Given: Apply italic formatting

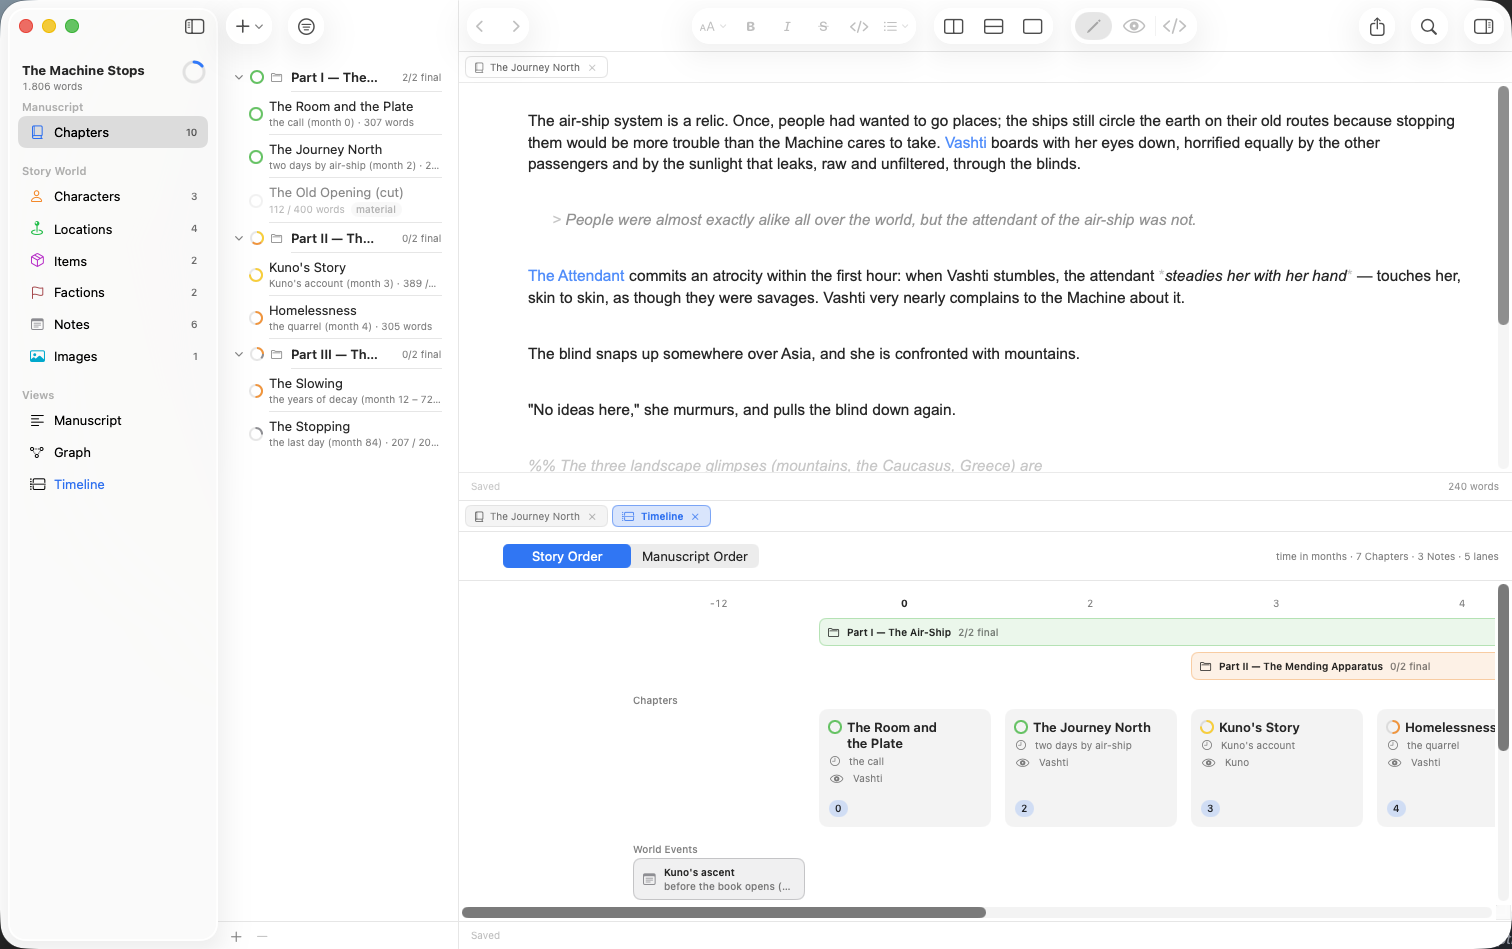Looking at the screenshot, I should coord(787,27).
